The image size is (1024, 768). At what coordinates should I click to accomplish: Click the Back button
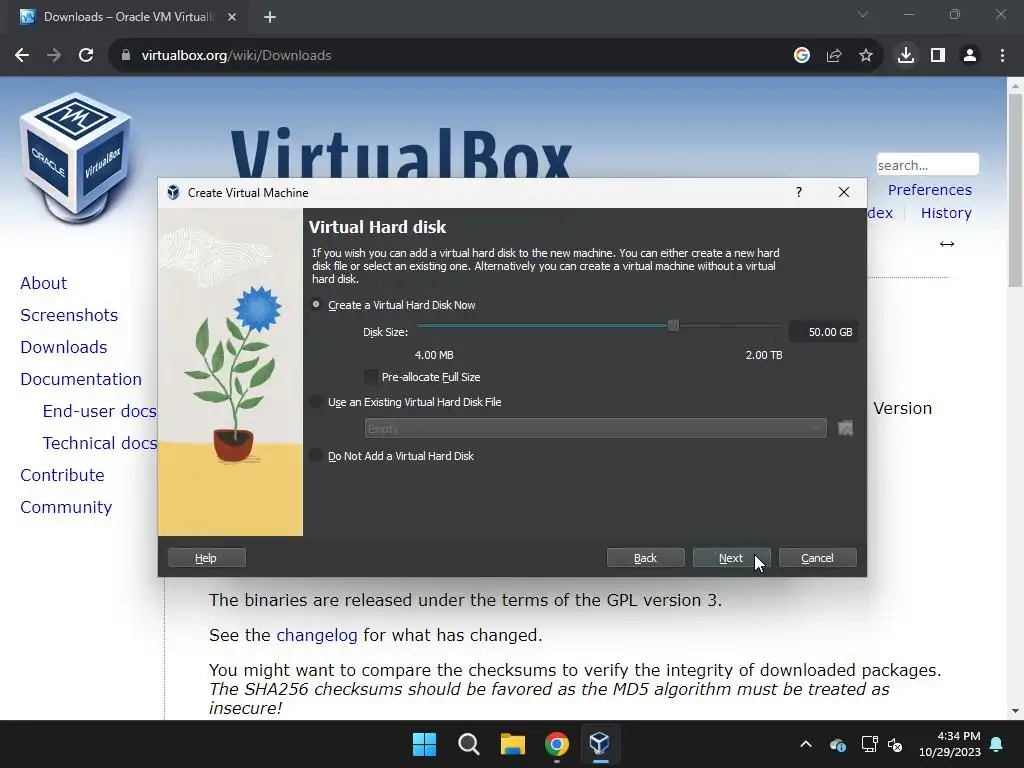[645, 558]
